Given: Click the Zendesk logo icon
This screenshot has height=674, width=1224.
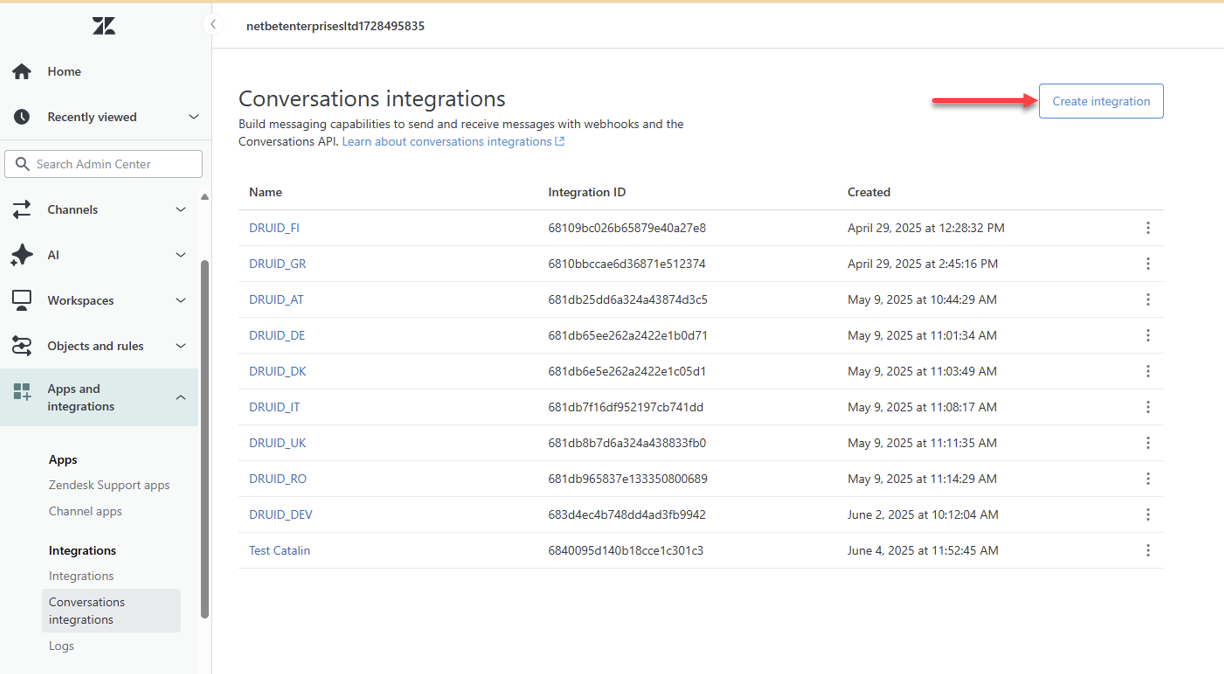Looking at the screenshot, I should [104, 26].
